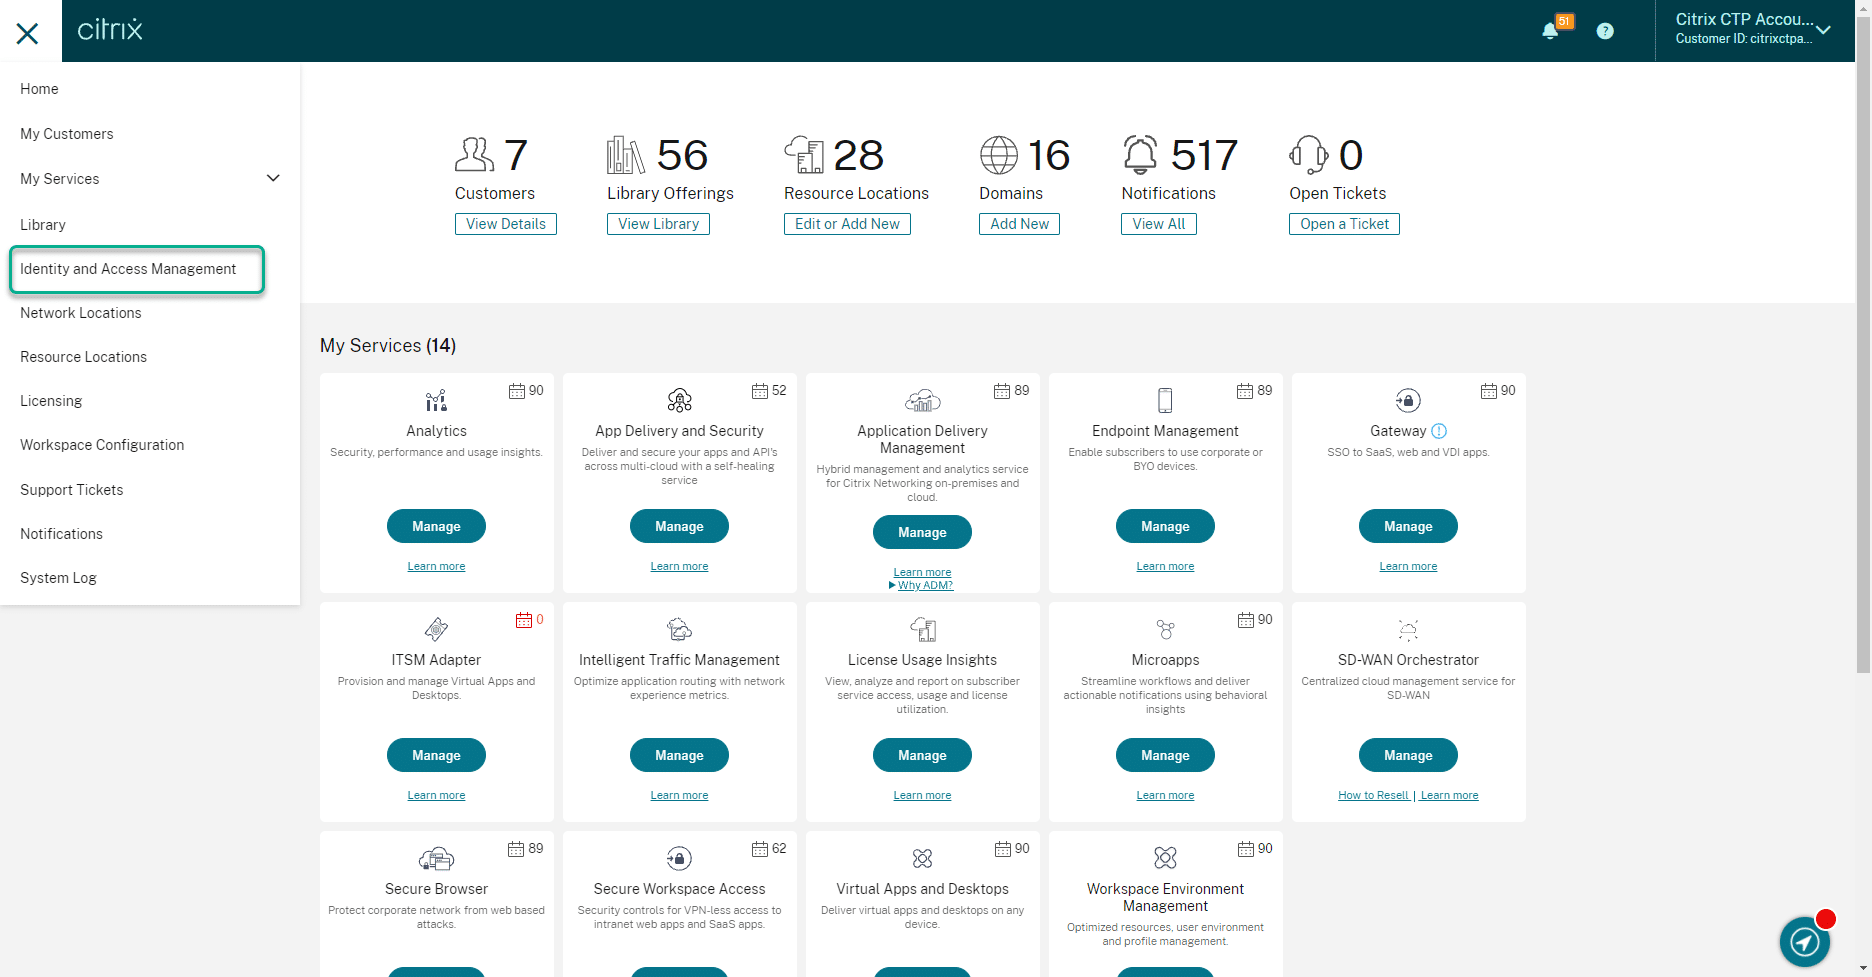Open How to Resell link
1872x977 pixels.
[x=1373, y=795]
